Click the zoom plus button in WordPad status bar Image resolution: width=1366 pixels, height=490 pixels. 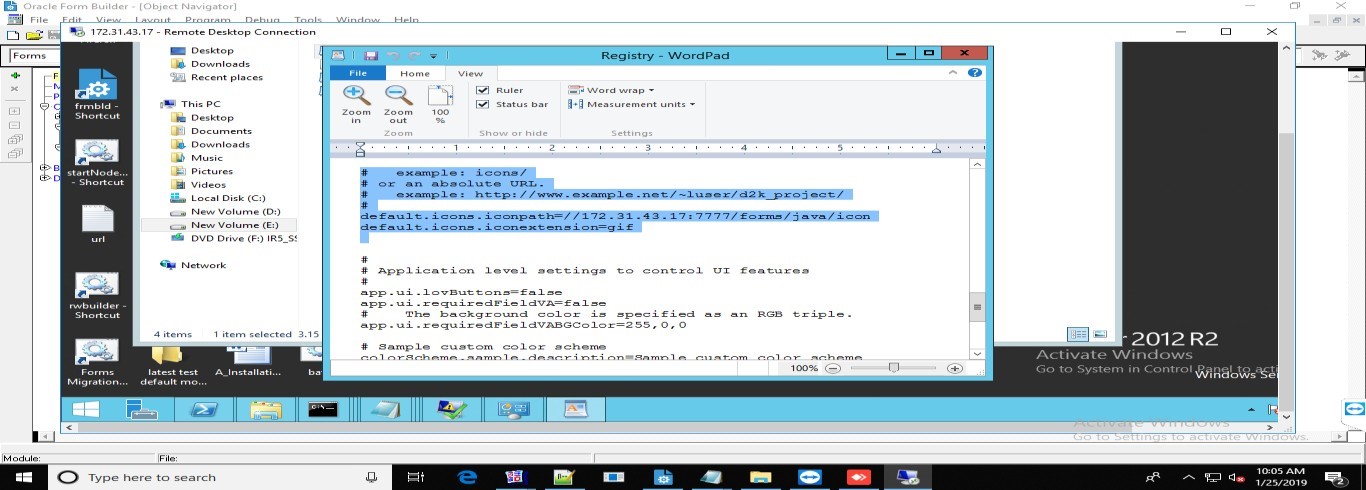tap(955, 368)
